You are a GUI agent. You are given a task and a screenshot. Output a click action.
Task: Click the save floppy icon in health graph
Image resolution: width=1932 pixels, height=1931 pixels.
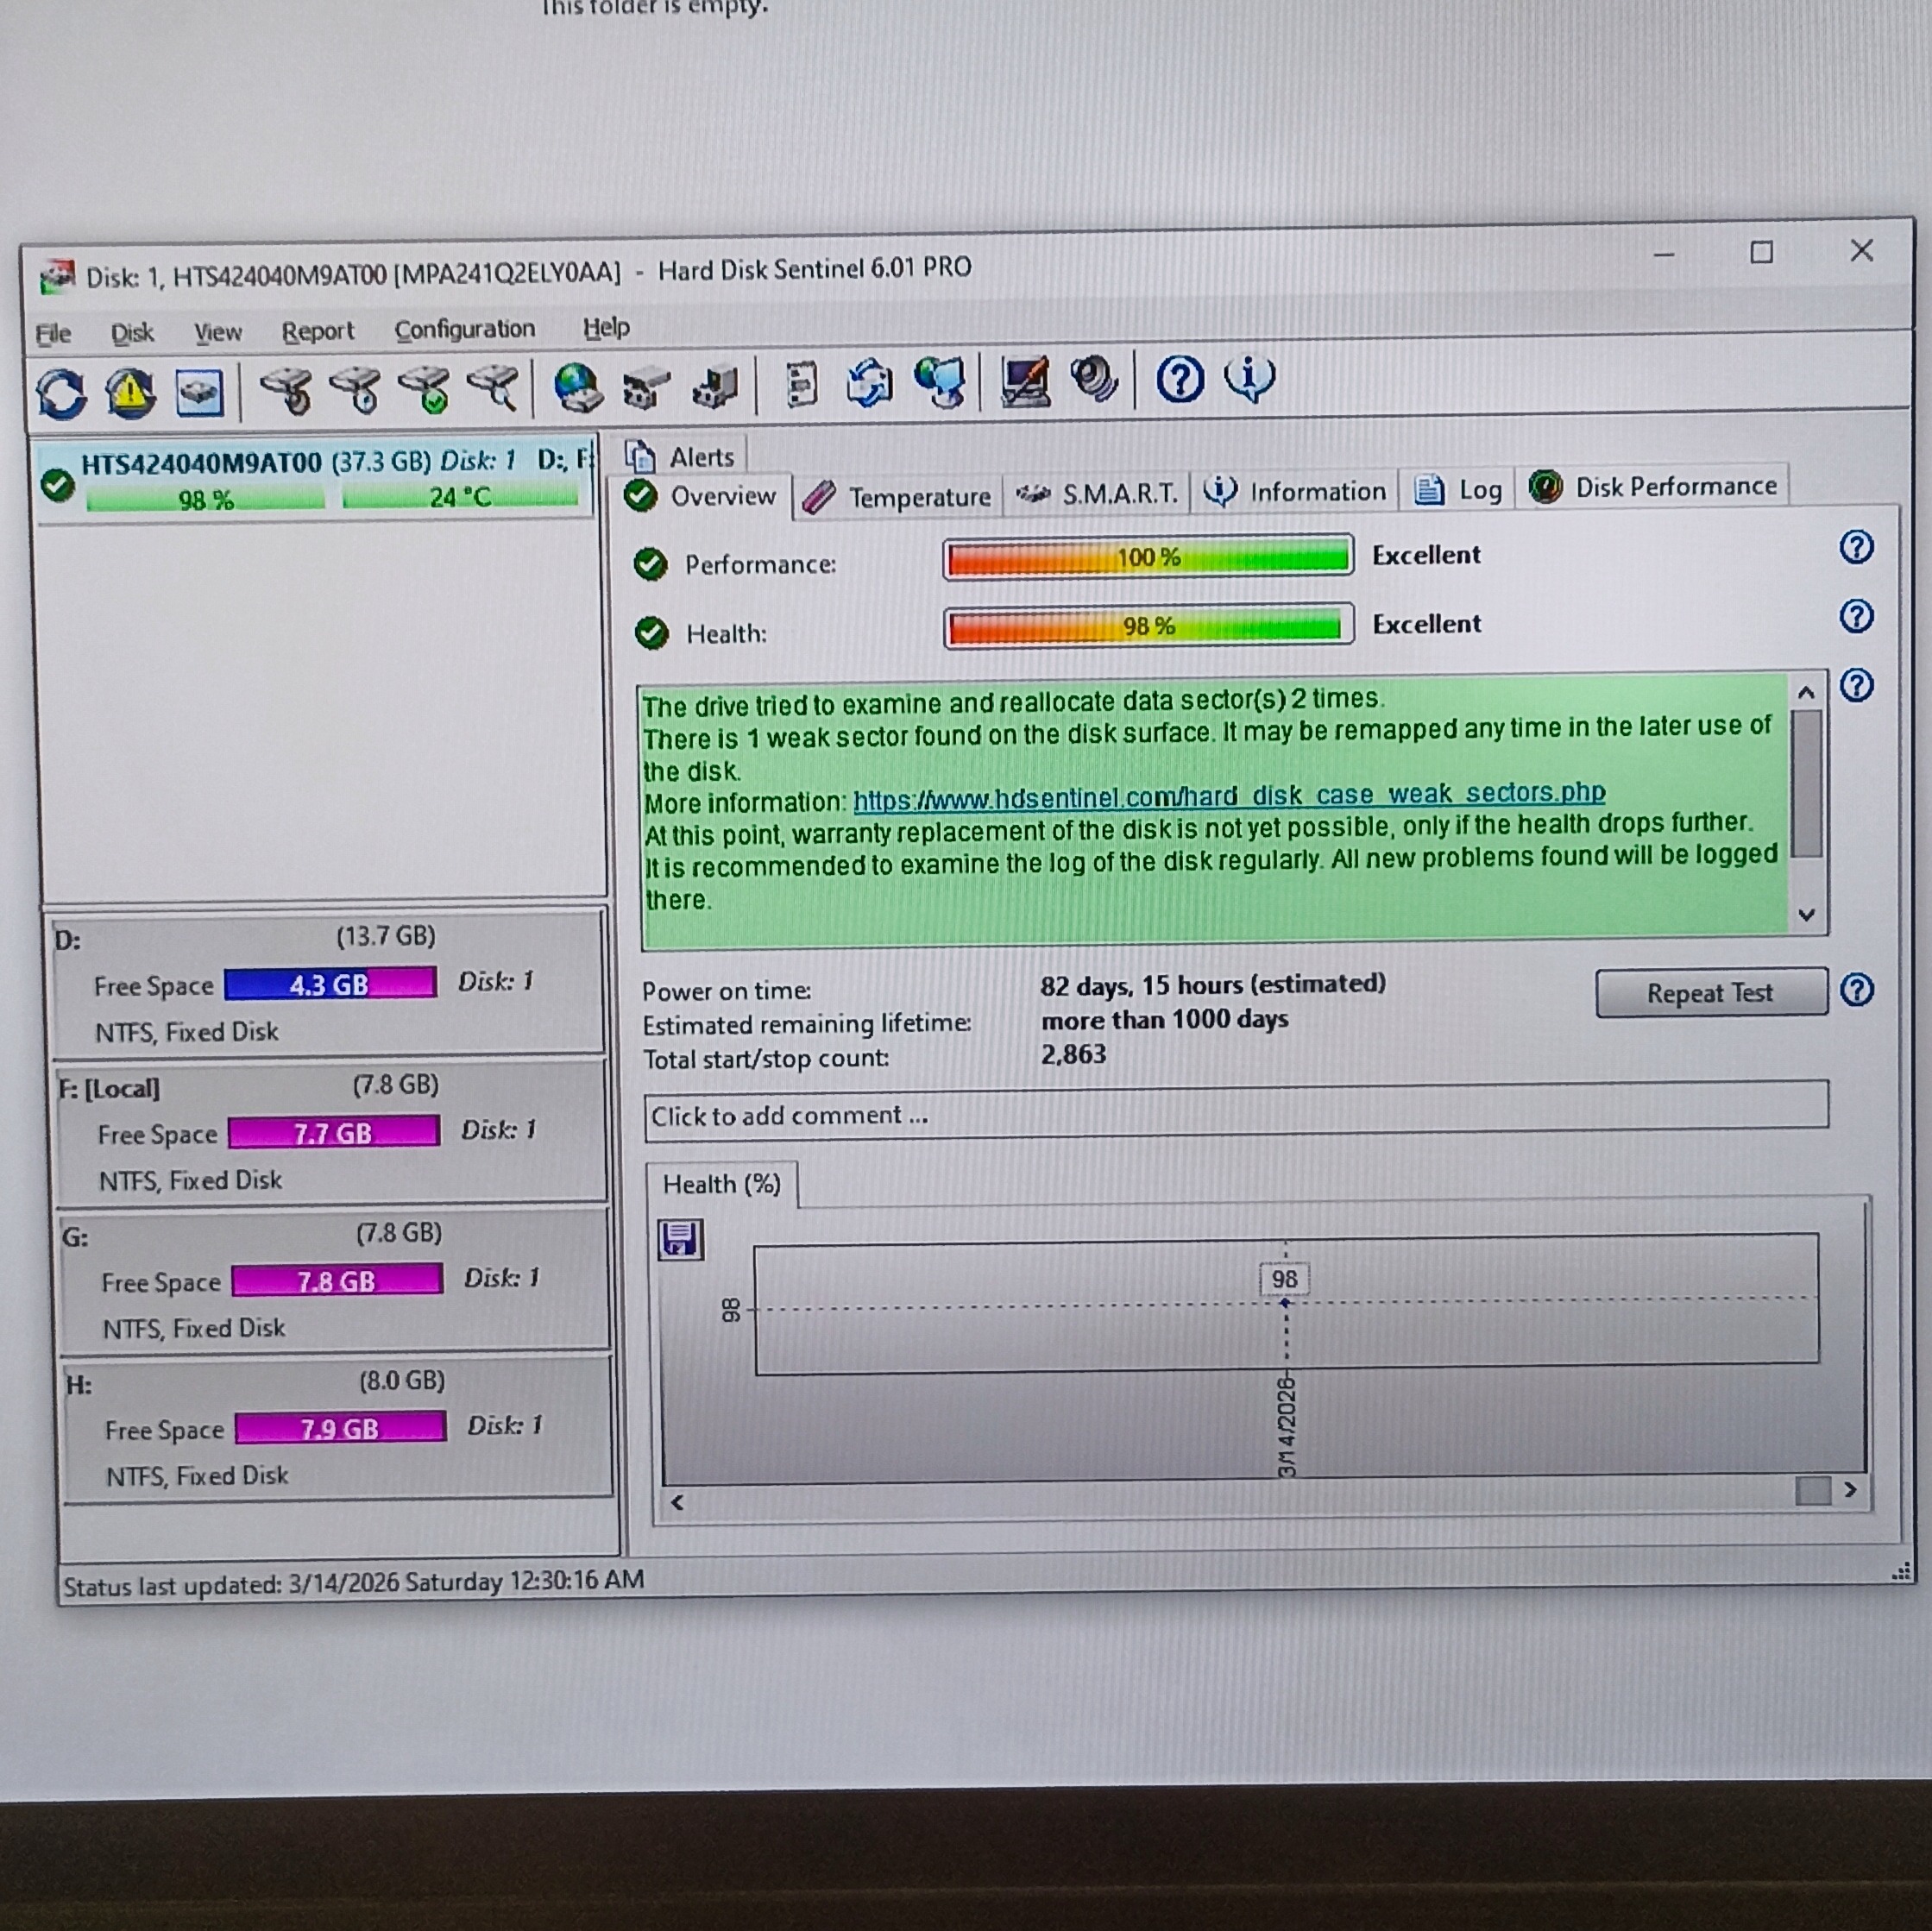point(681,1239)
